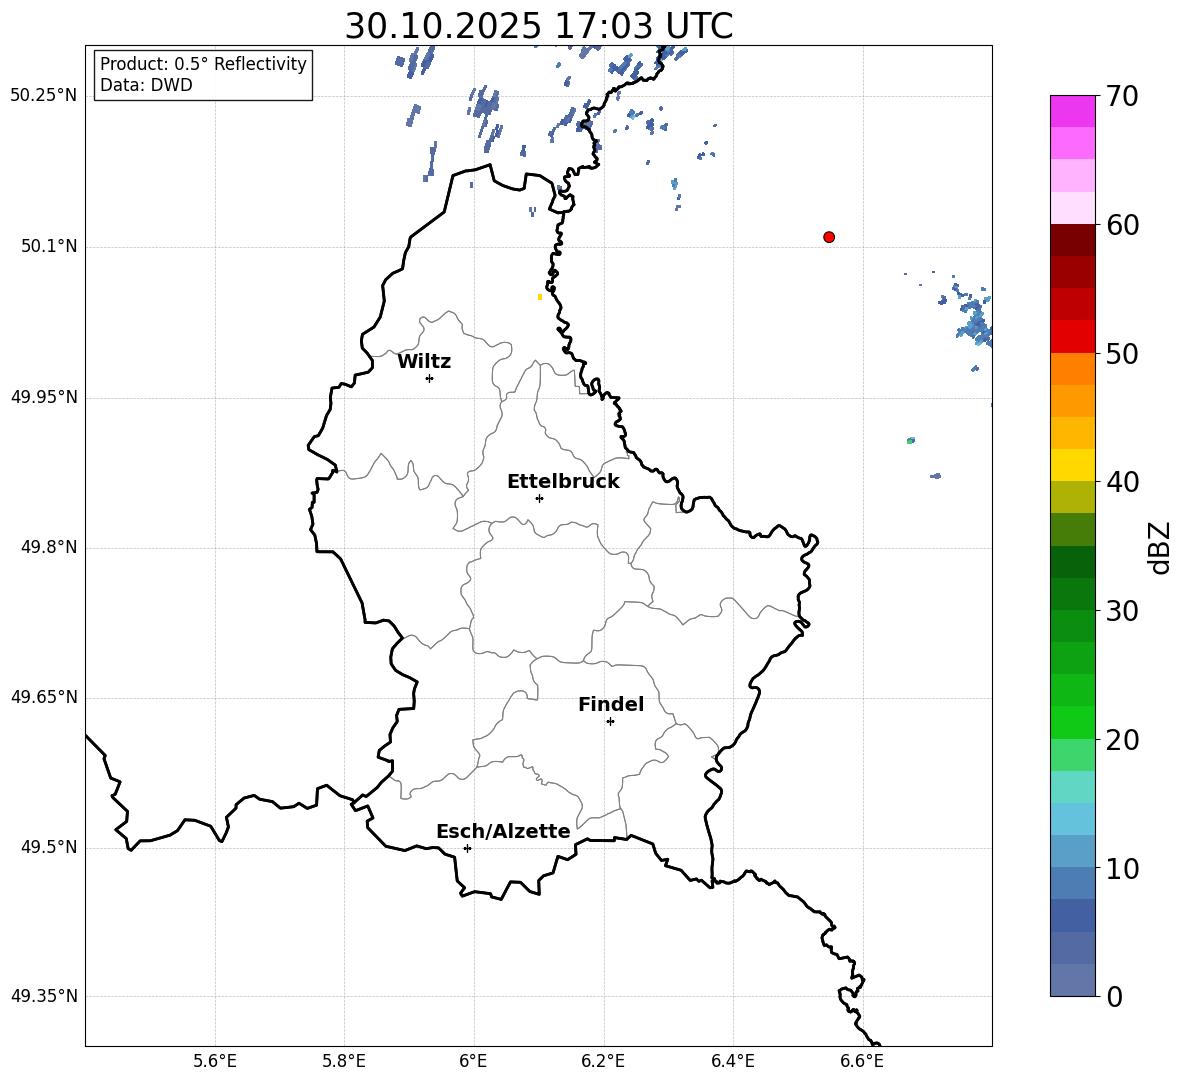Click the colorbar tick value 40

coord(1122,482)
